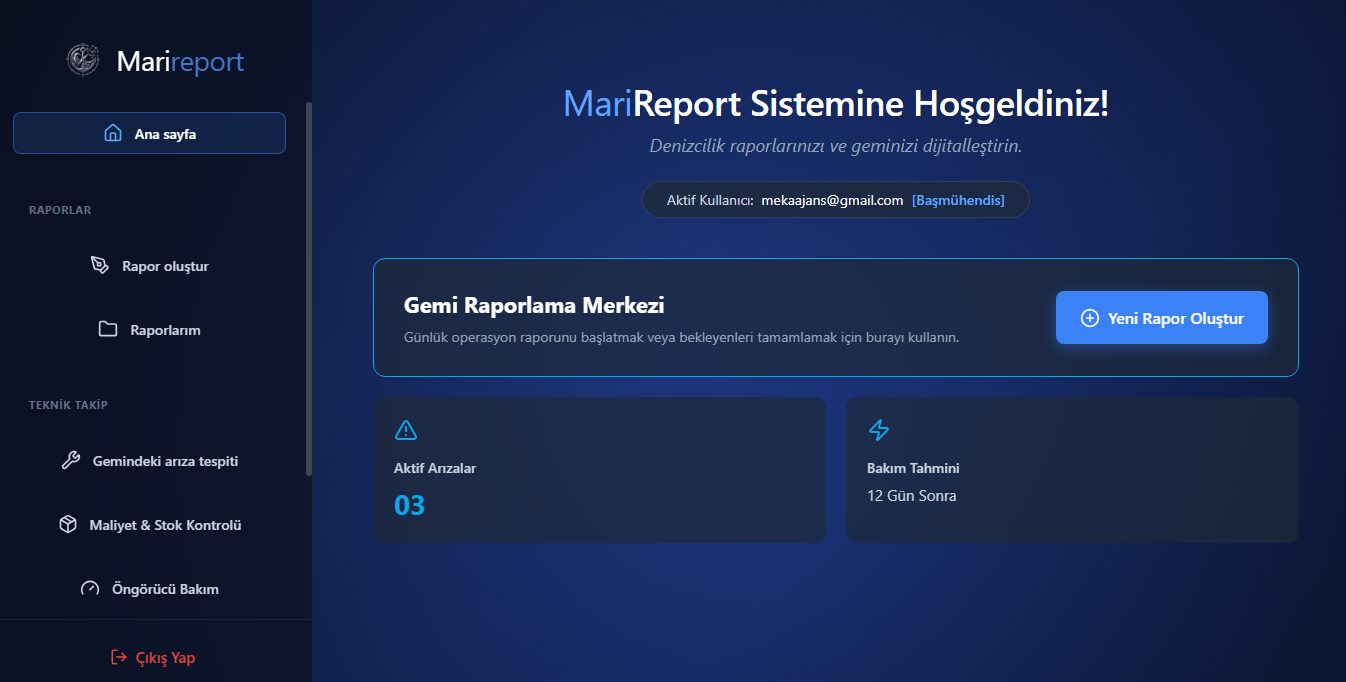Click the pen icon beside Rapor oluştur

(100, 266)
